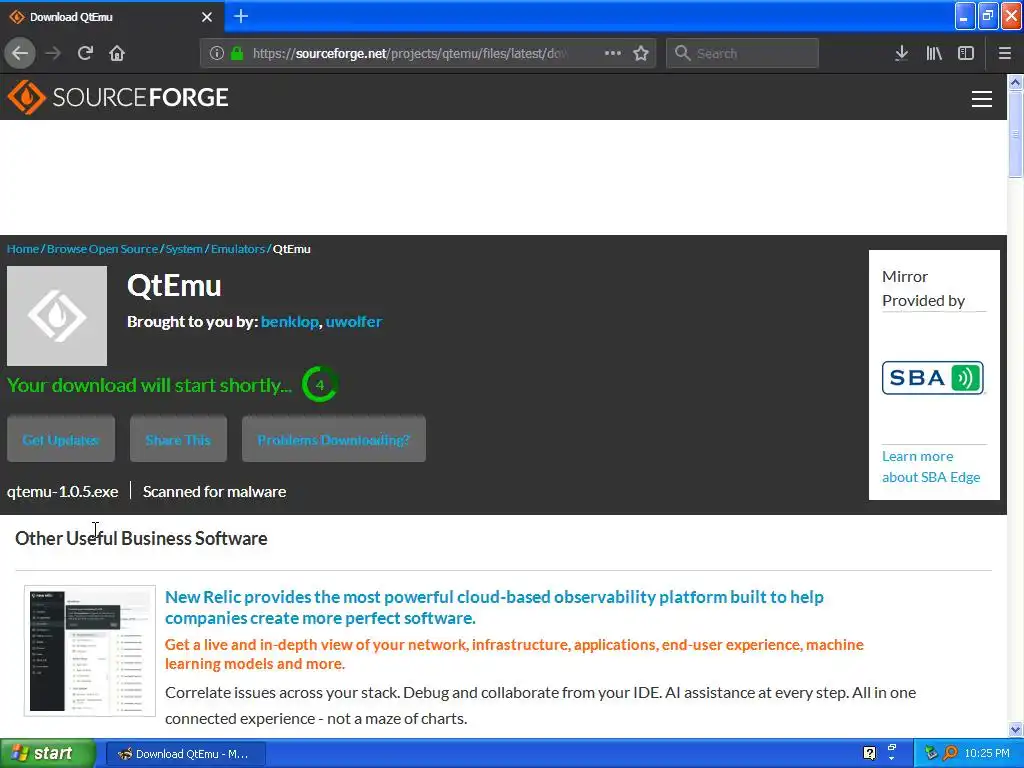The width and height of the screenshot is (1024, 768).
Task: Click into the browser Search box
Action: 743,53
